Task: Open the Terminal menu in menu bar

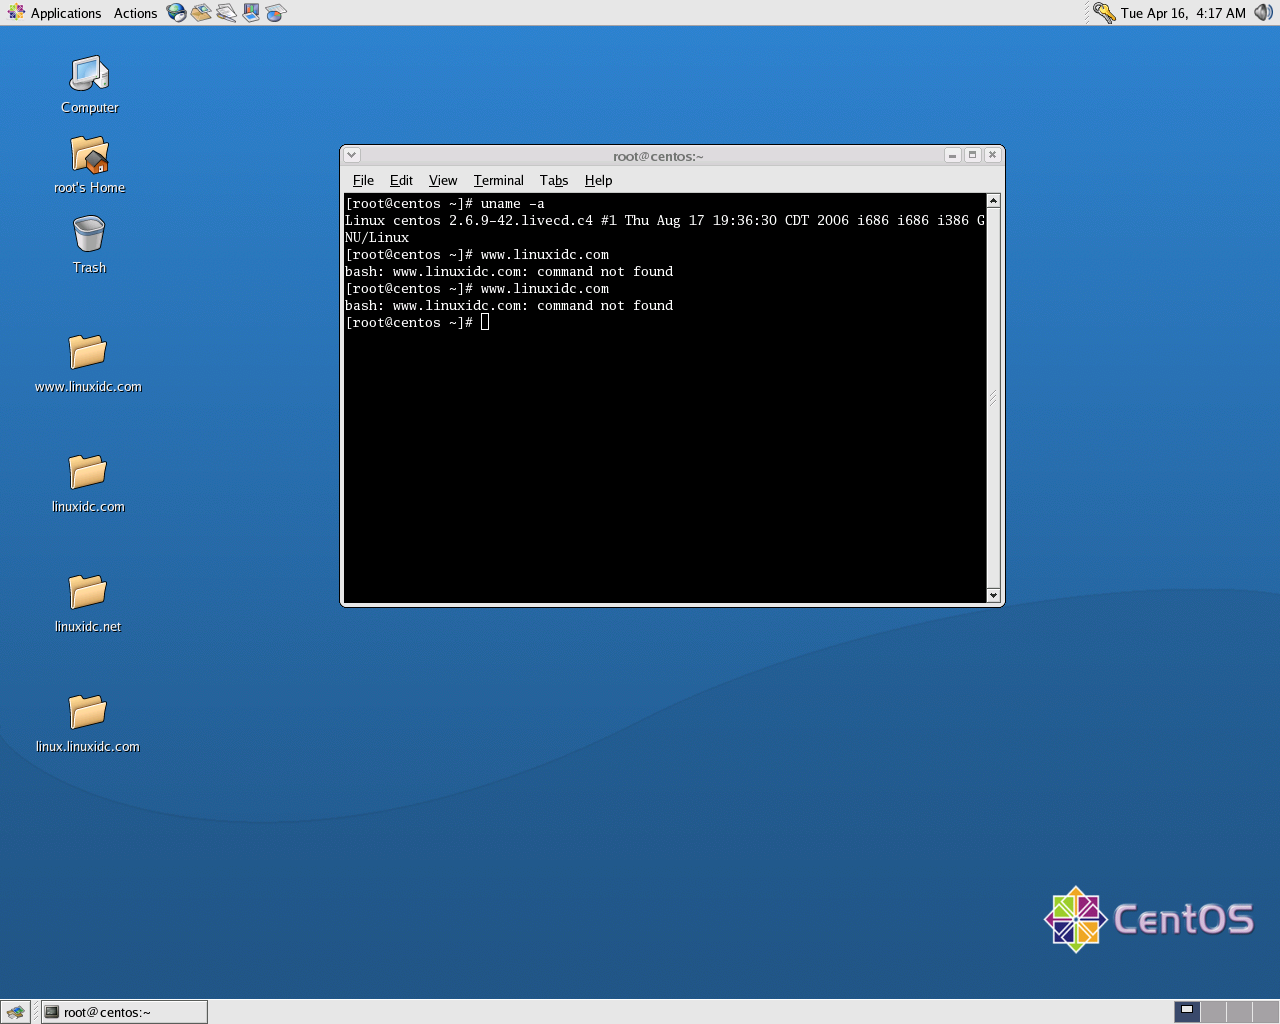Action: click(x=499, y=180)
